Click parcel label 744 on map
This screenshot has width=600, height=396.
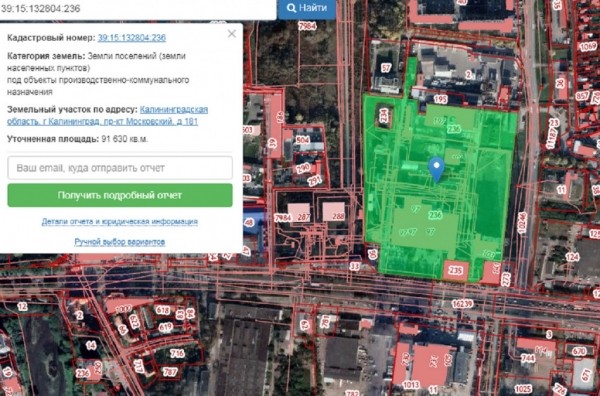[528, 358]
